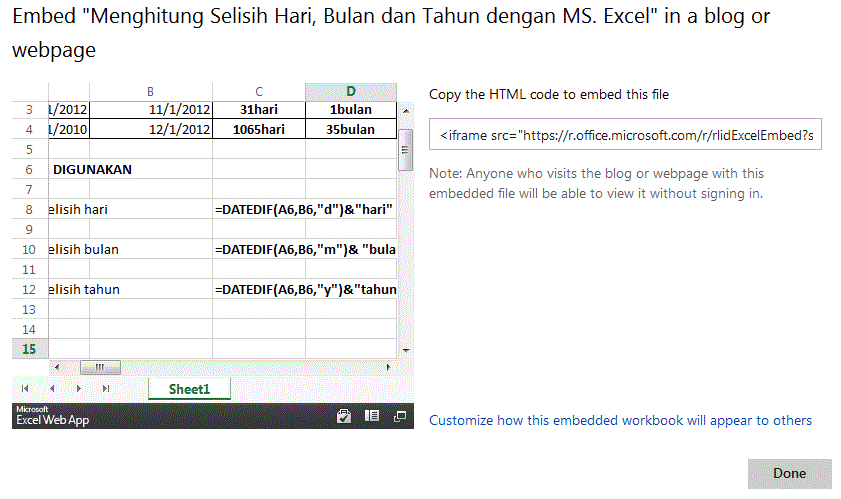Click the Microsoft Excel Web App logo
841x499 pixels.
[x=53, y=416]
